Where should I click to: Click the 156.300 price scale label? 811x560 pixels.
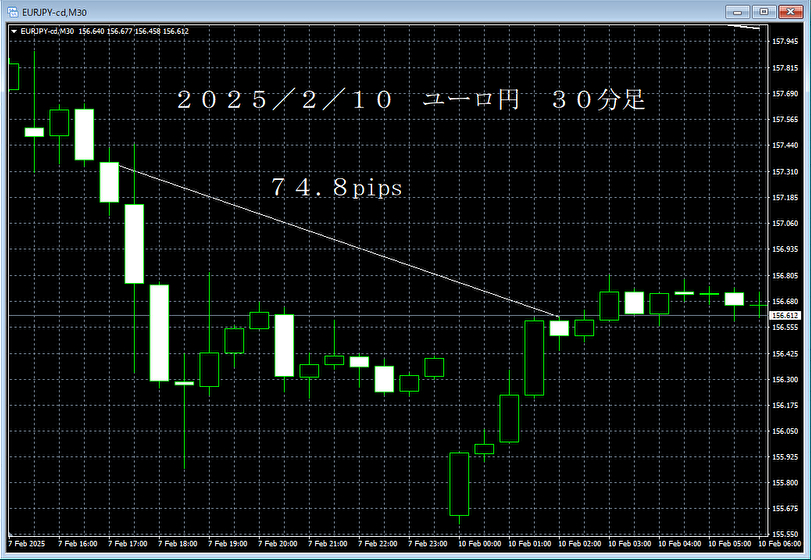pyautogui.click(x=785, y=380)
